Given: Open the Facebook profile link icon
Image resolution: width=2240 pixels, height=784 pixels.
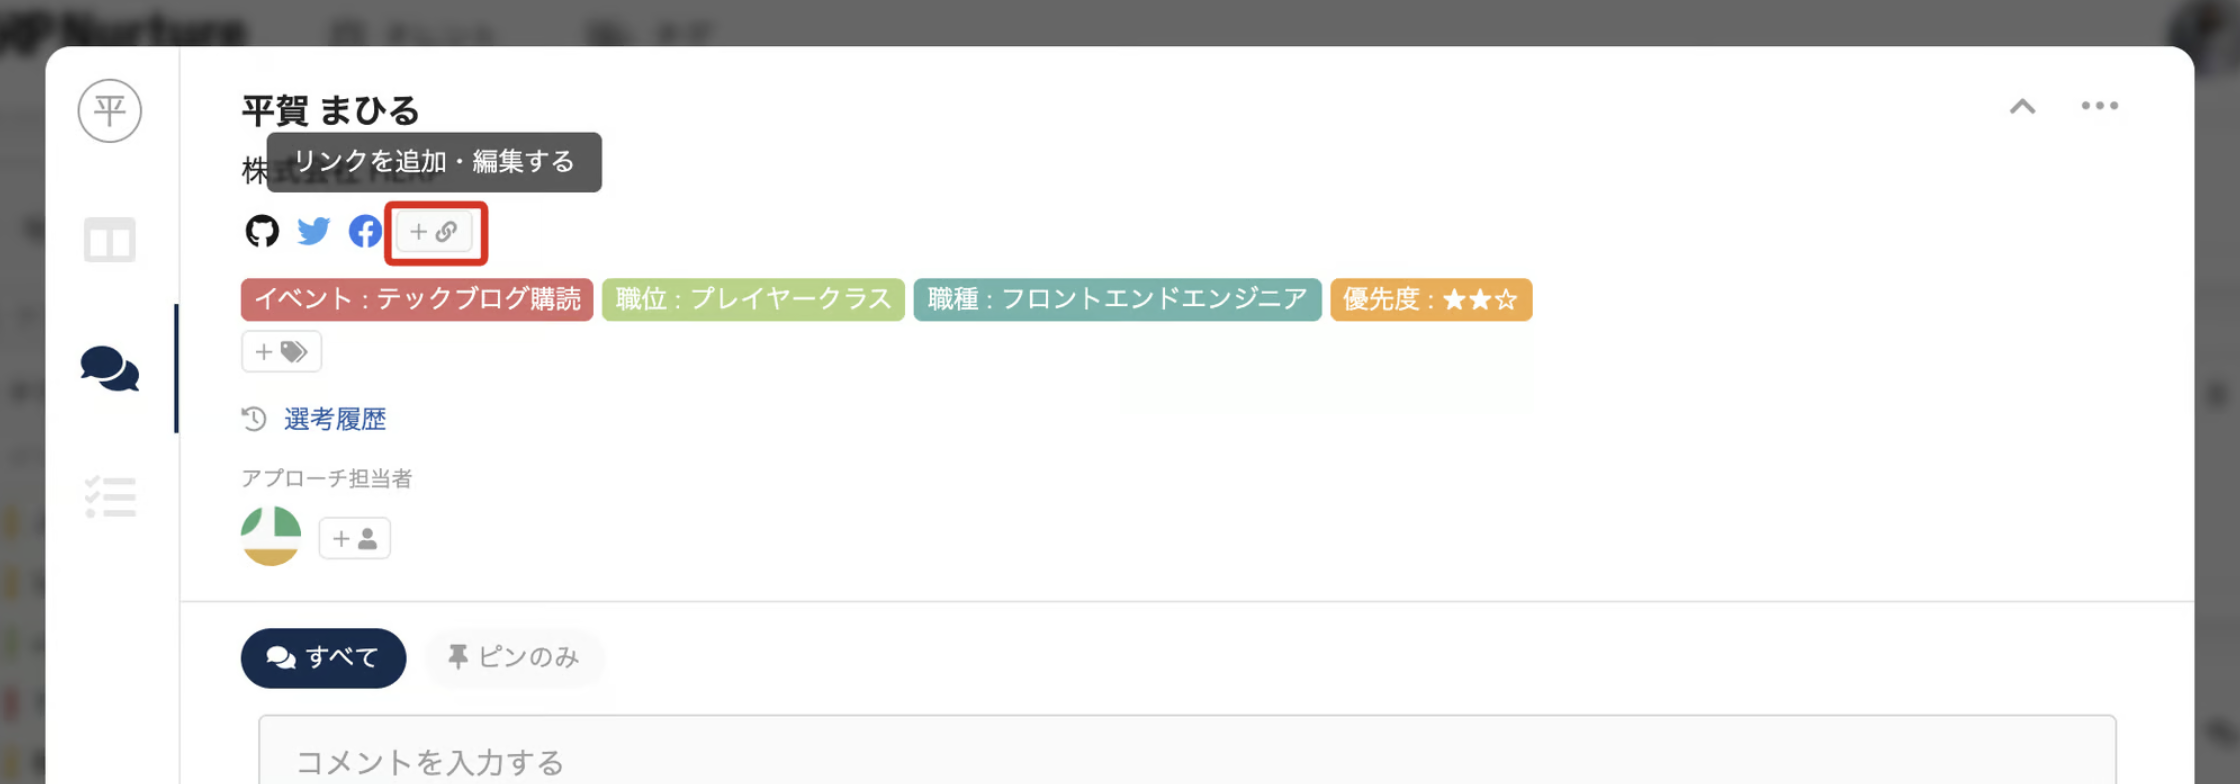Looking at the screenshot, I should tap(365, 231).
